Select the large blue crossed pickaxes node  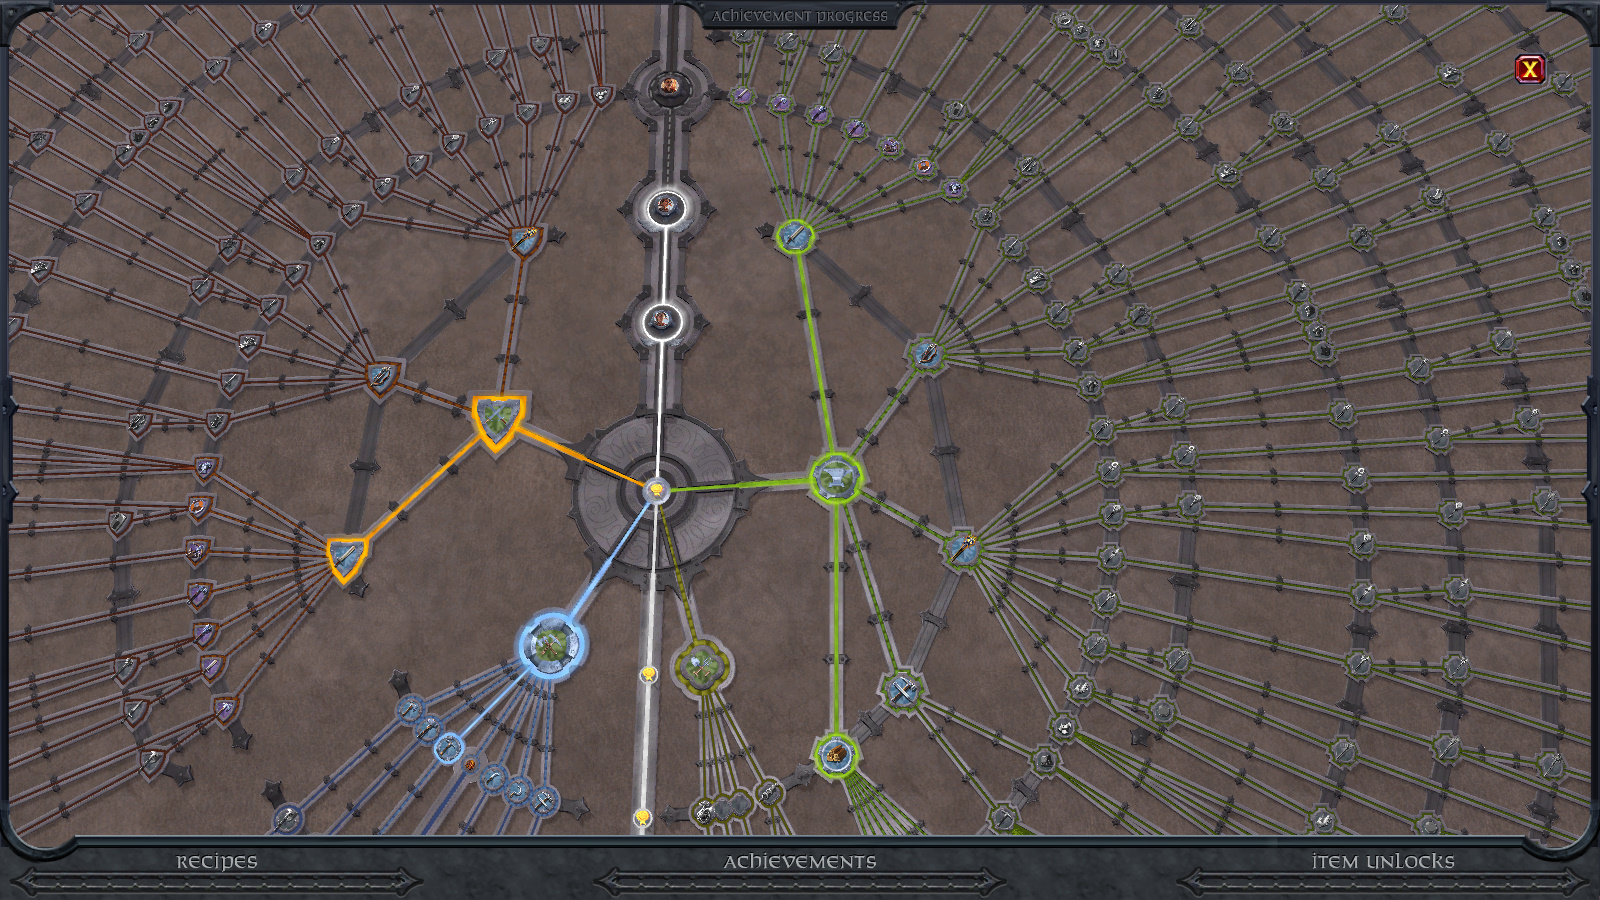[x=550, y=646]
